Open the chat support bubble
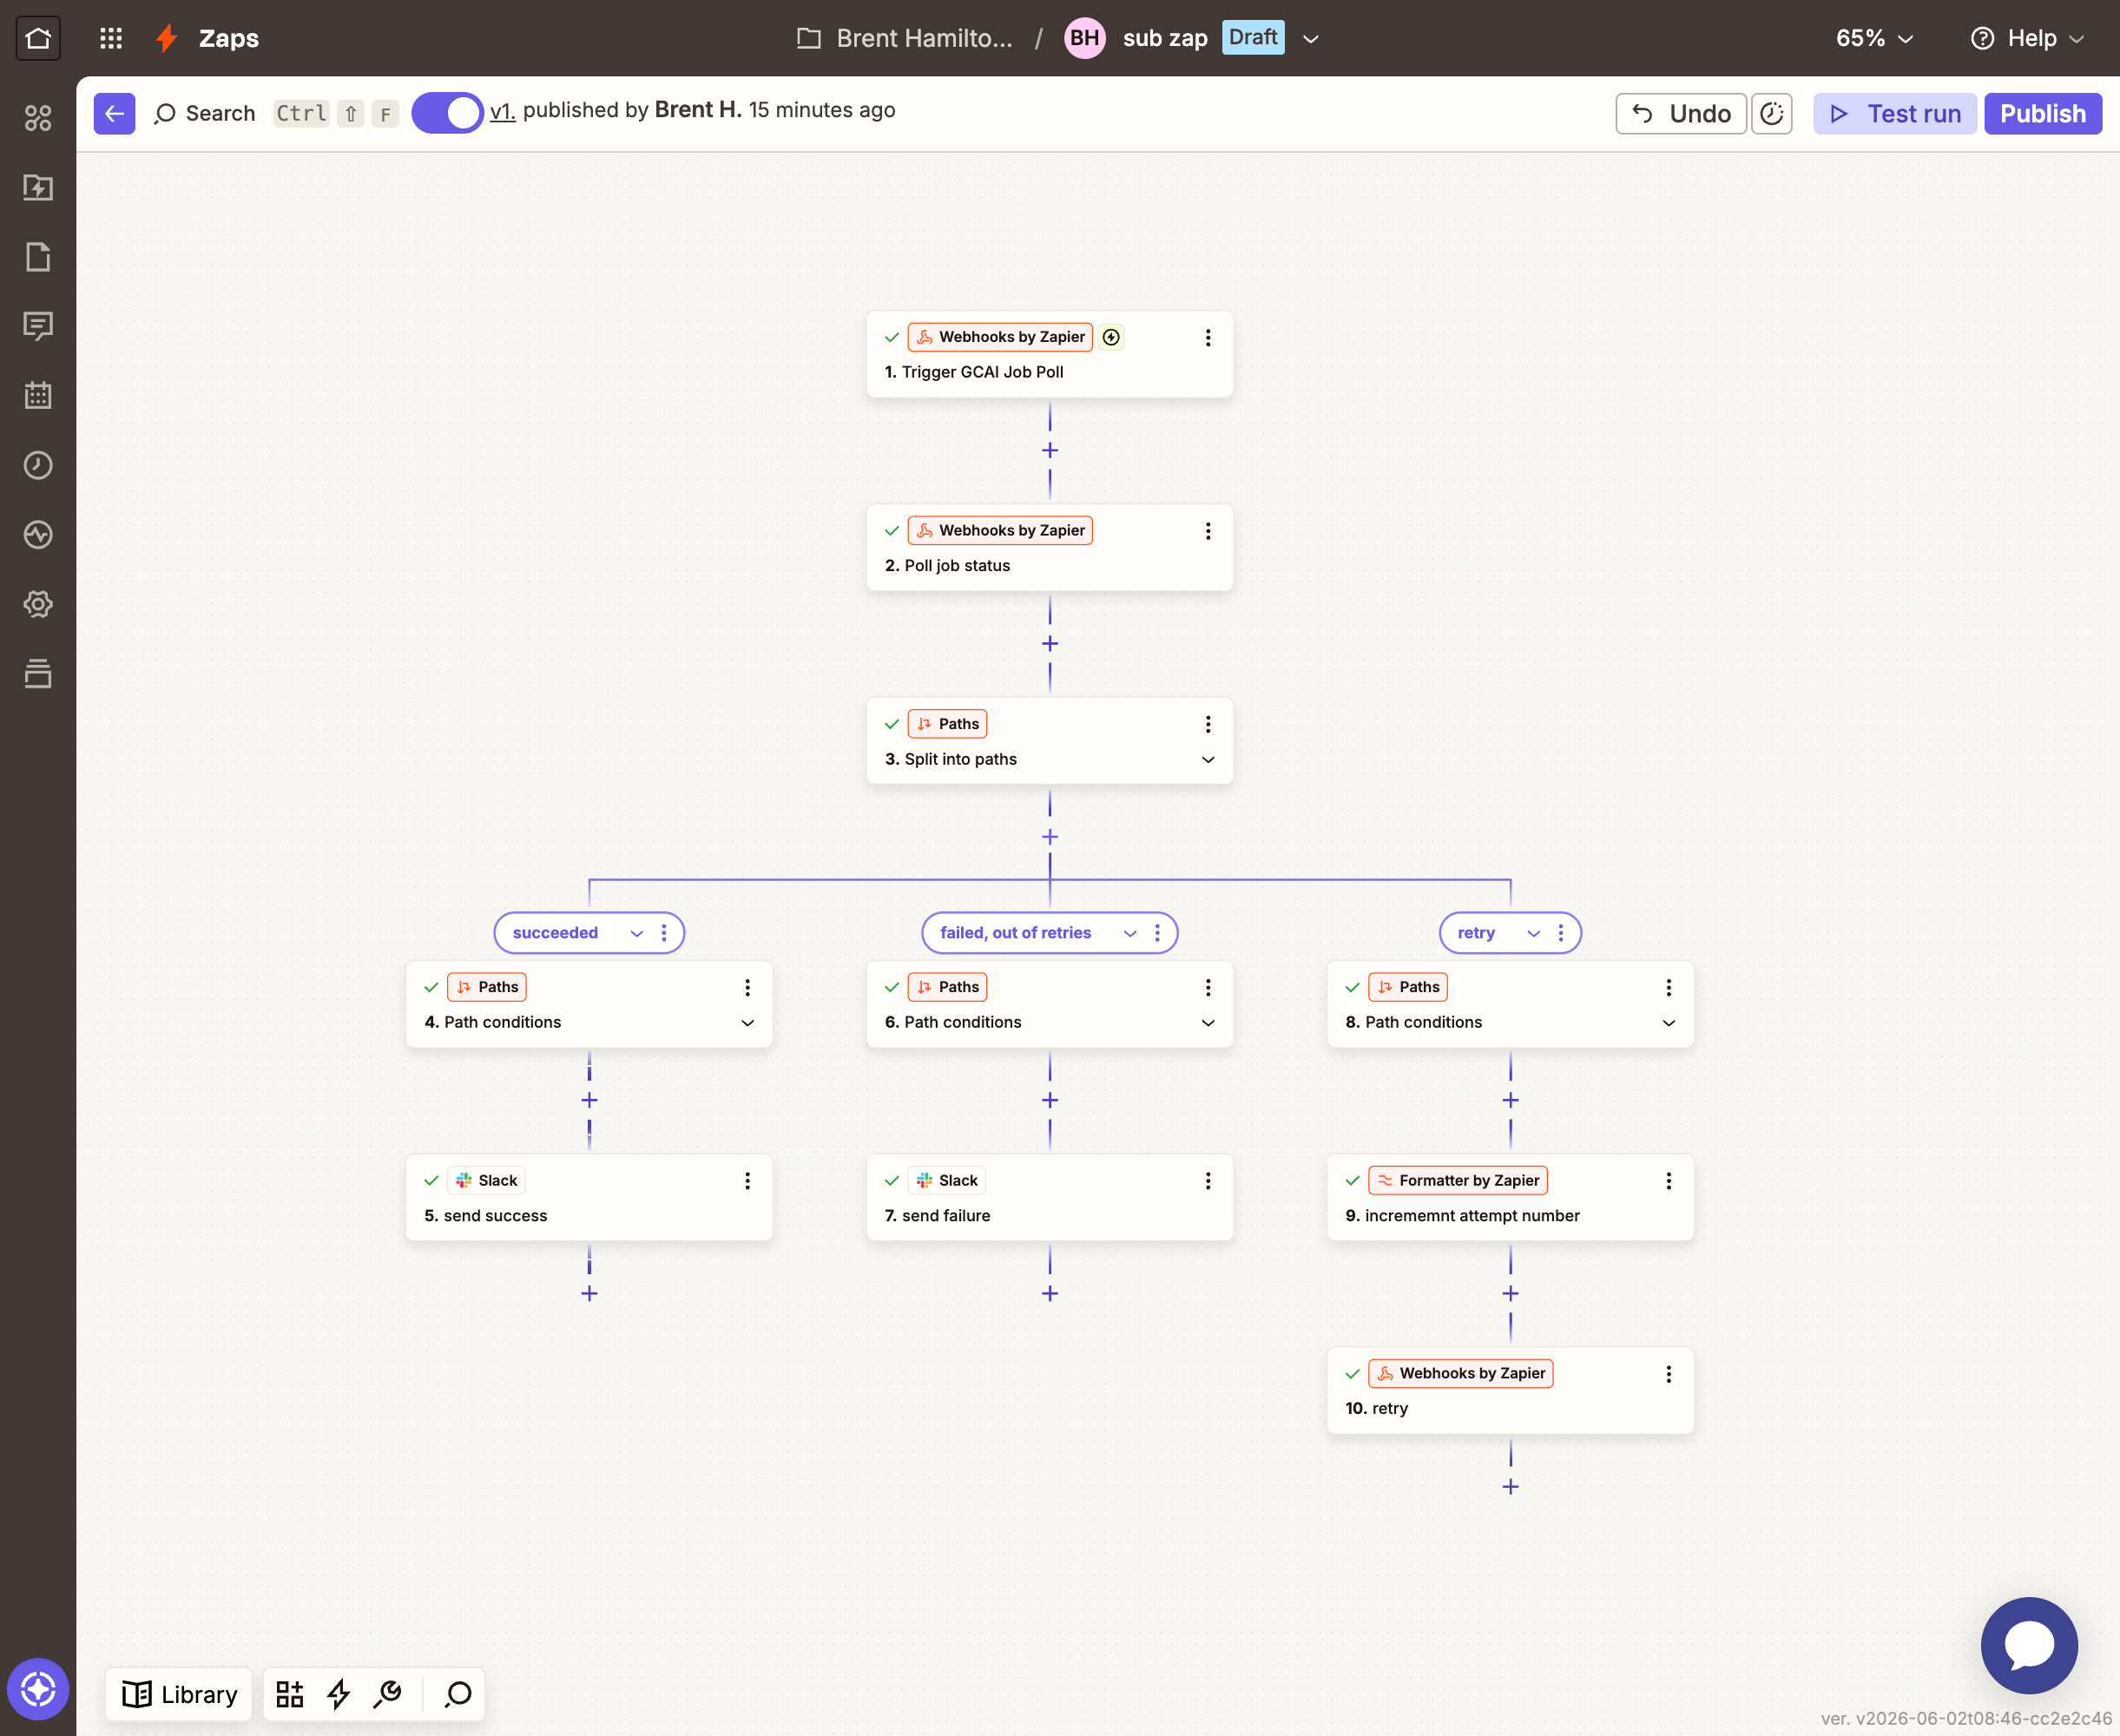Screen dimensions: 2120x1736 coord(2029,1646)
